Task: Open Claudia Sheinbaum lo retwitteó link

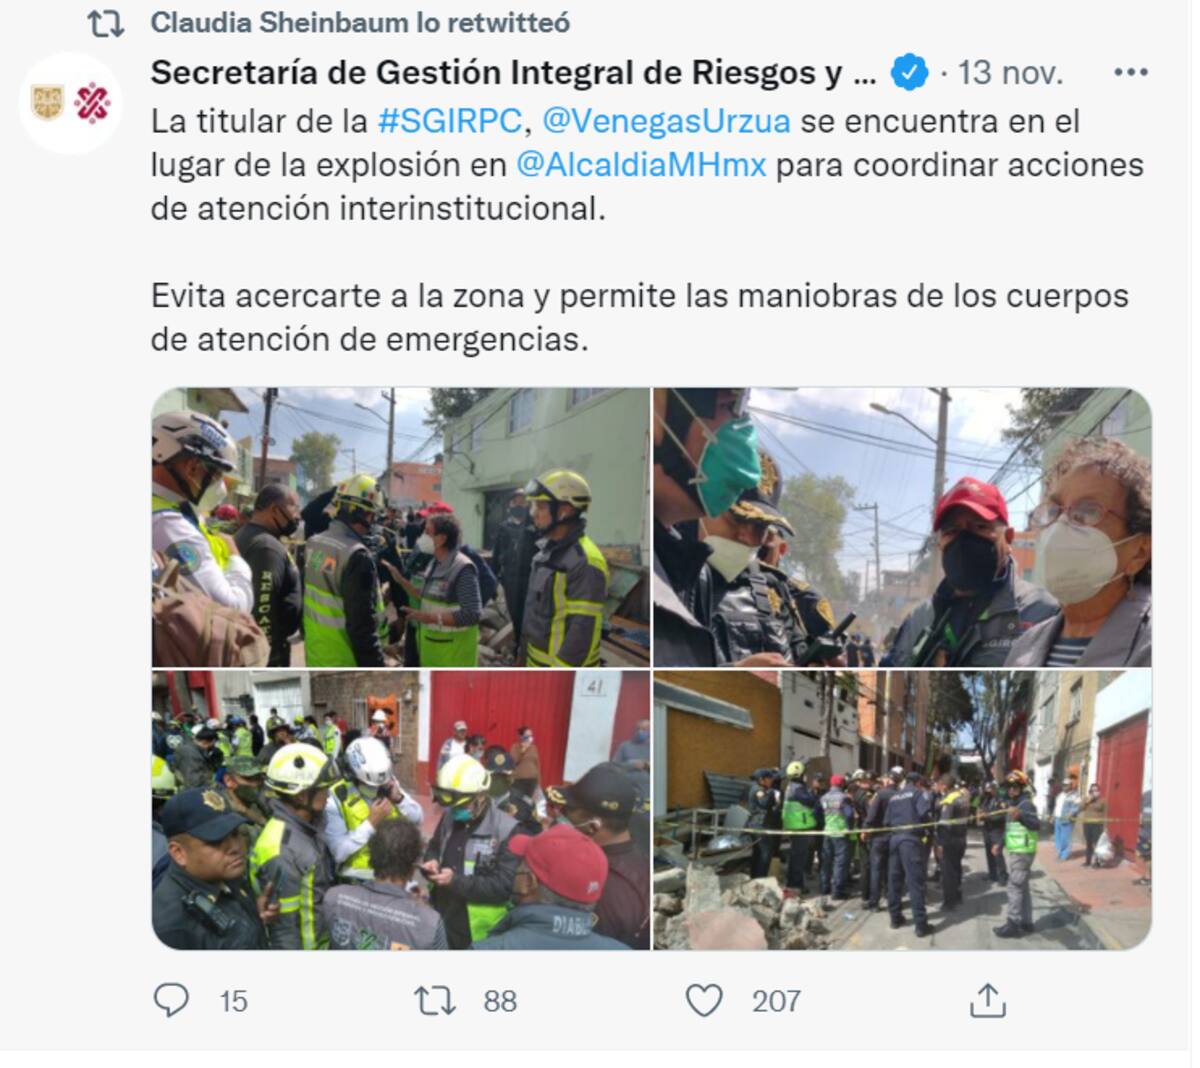Action: pos(360,23)
